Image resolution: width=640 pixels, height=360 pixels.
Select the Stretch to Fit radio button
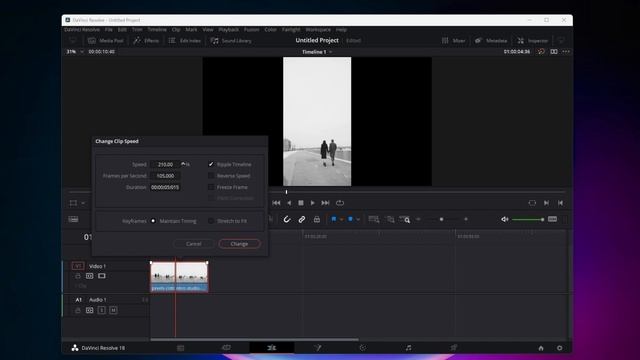(211, 221)
